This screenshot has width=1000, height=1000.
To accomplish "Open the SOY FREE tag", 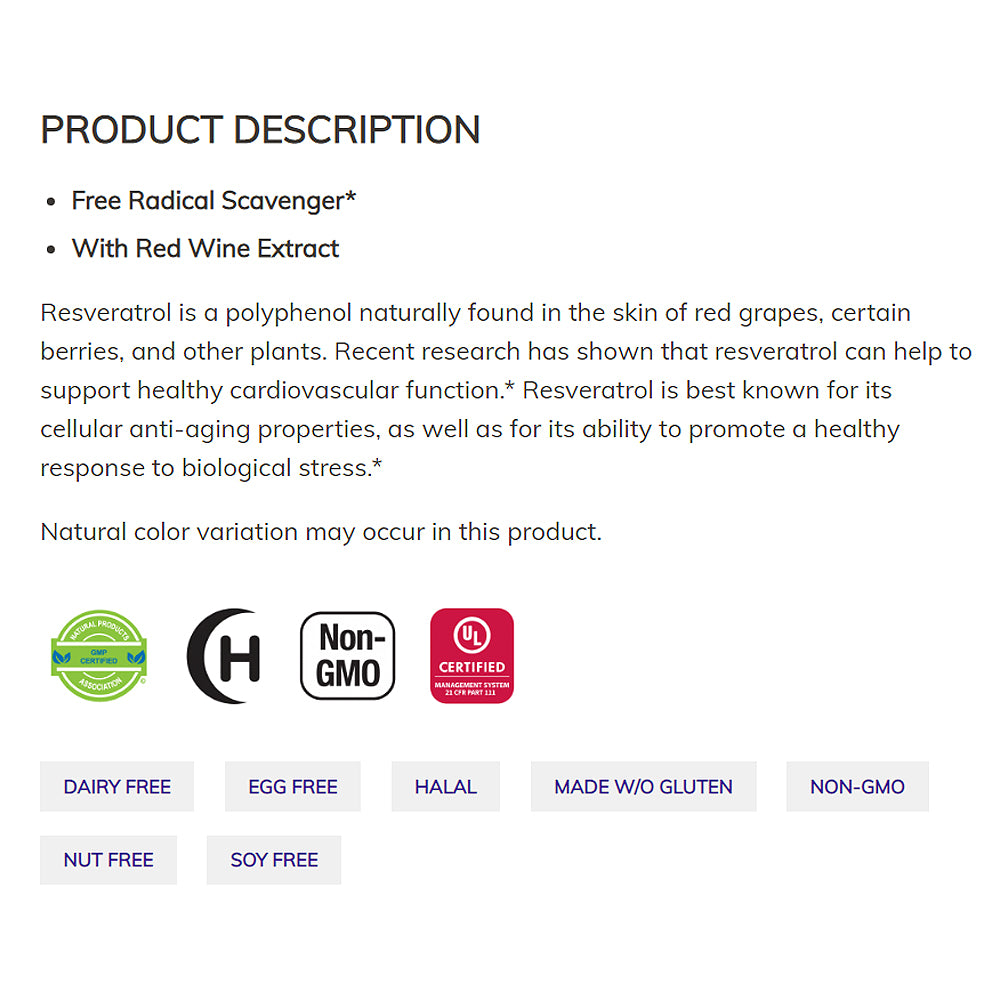I will [x=274, y=860].
